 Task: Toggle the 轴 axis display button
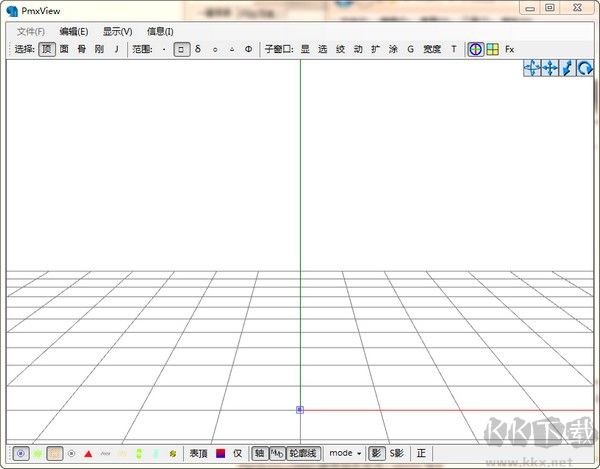point(259,453)
